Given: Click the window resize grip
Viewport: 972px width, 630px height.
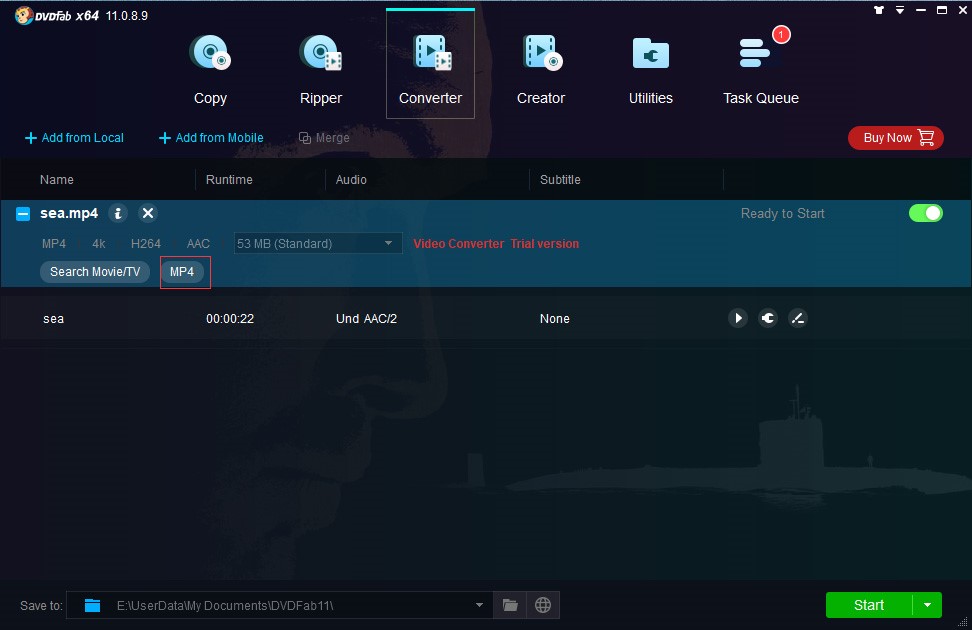Looking at the screenshot, I should tap(963, 621).
